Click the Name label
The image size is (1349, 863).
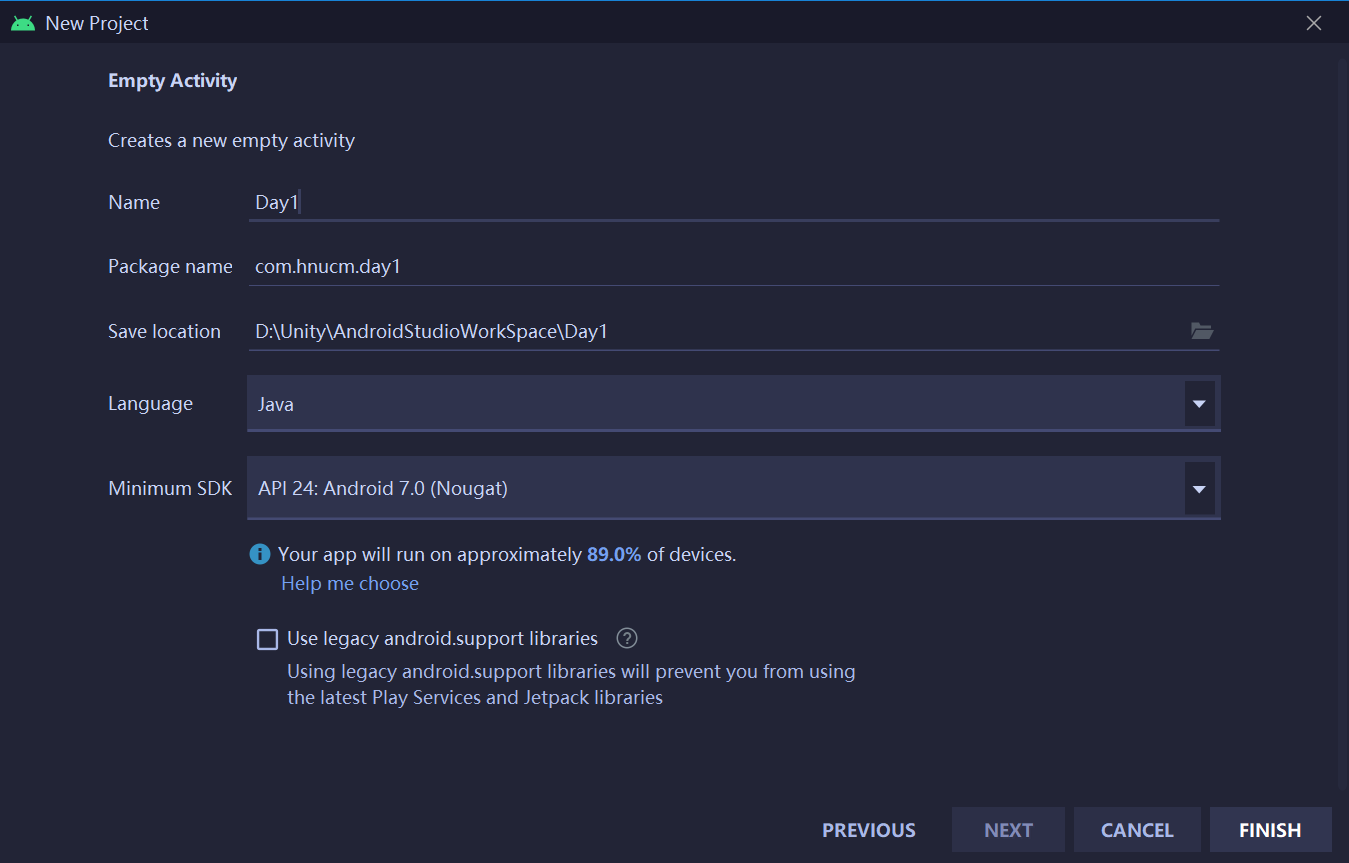click(x=134, y=202)
